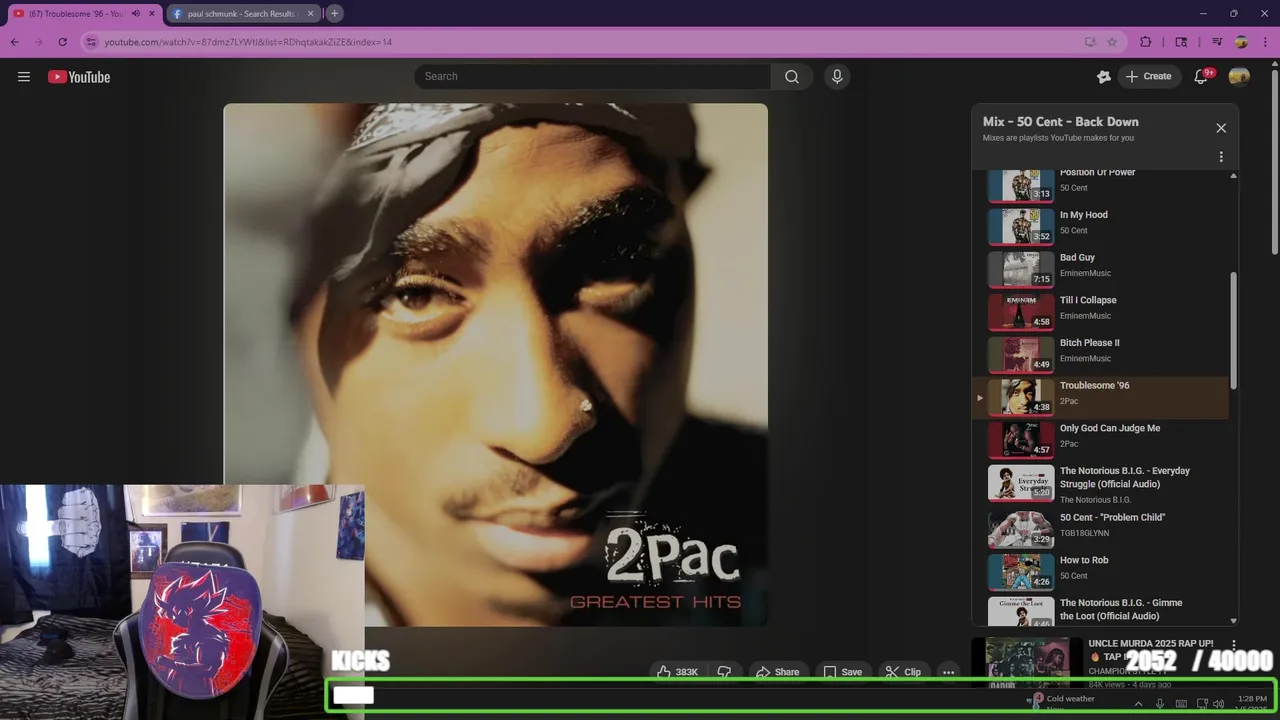
Task: Play Gimme the Loot (Official Audio) entry
Action: point(1100,611)
